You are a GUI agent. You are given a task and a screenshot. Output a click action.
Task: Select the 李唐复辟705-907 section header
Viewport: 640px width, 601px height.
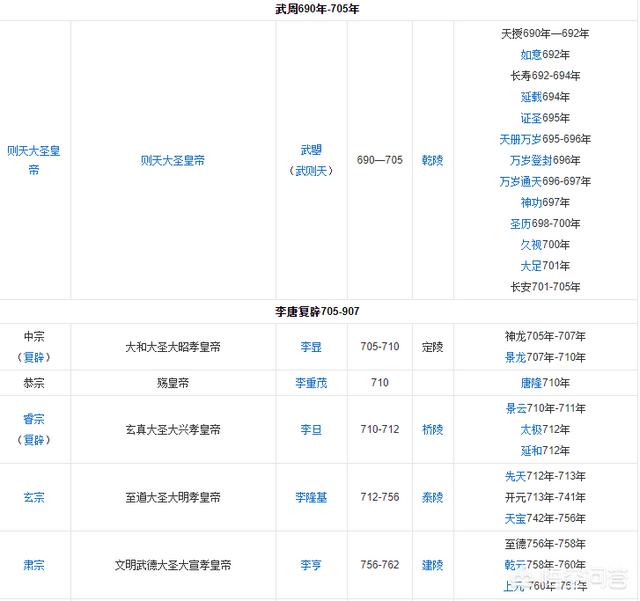(x=317, y=312)
